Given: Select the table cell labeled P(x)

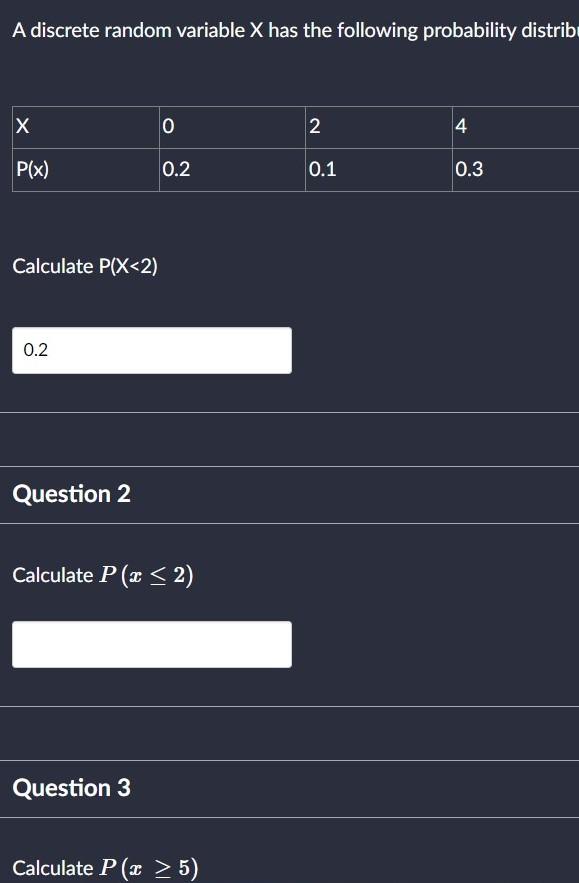Looking at the screenshot, I should 85,169.
